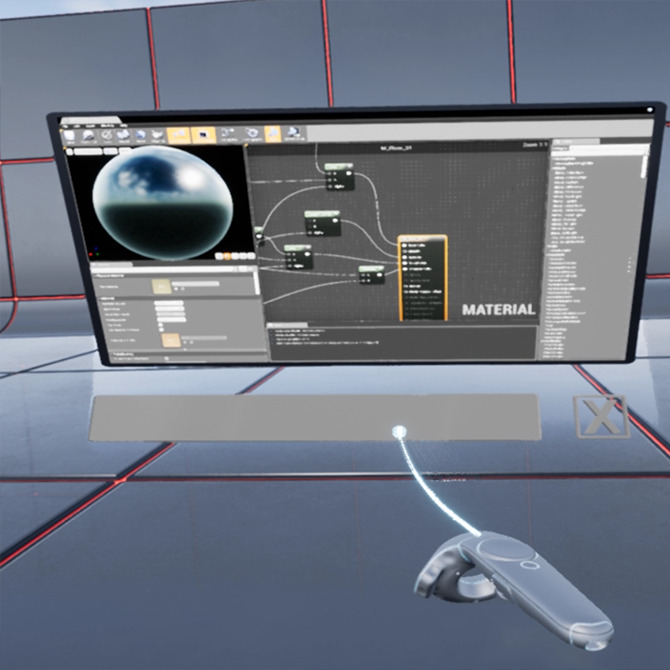670x670 pixels.
Task: Click the X close button beside the keyboard bar
Action: [602, 417]
